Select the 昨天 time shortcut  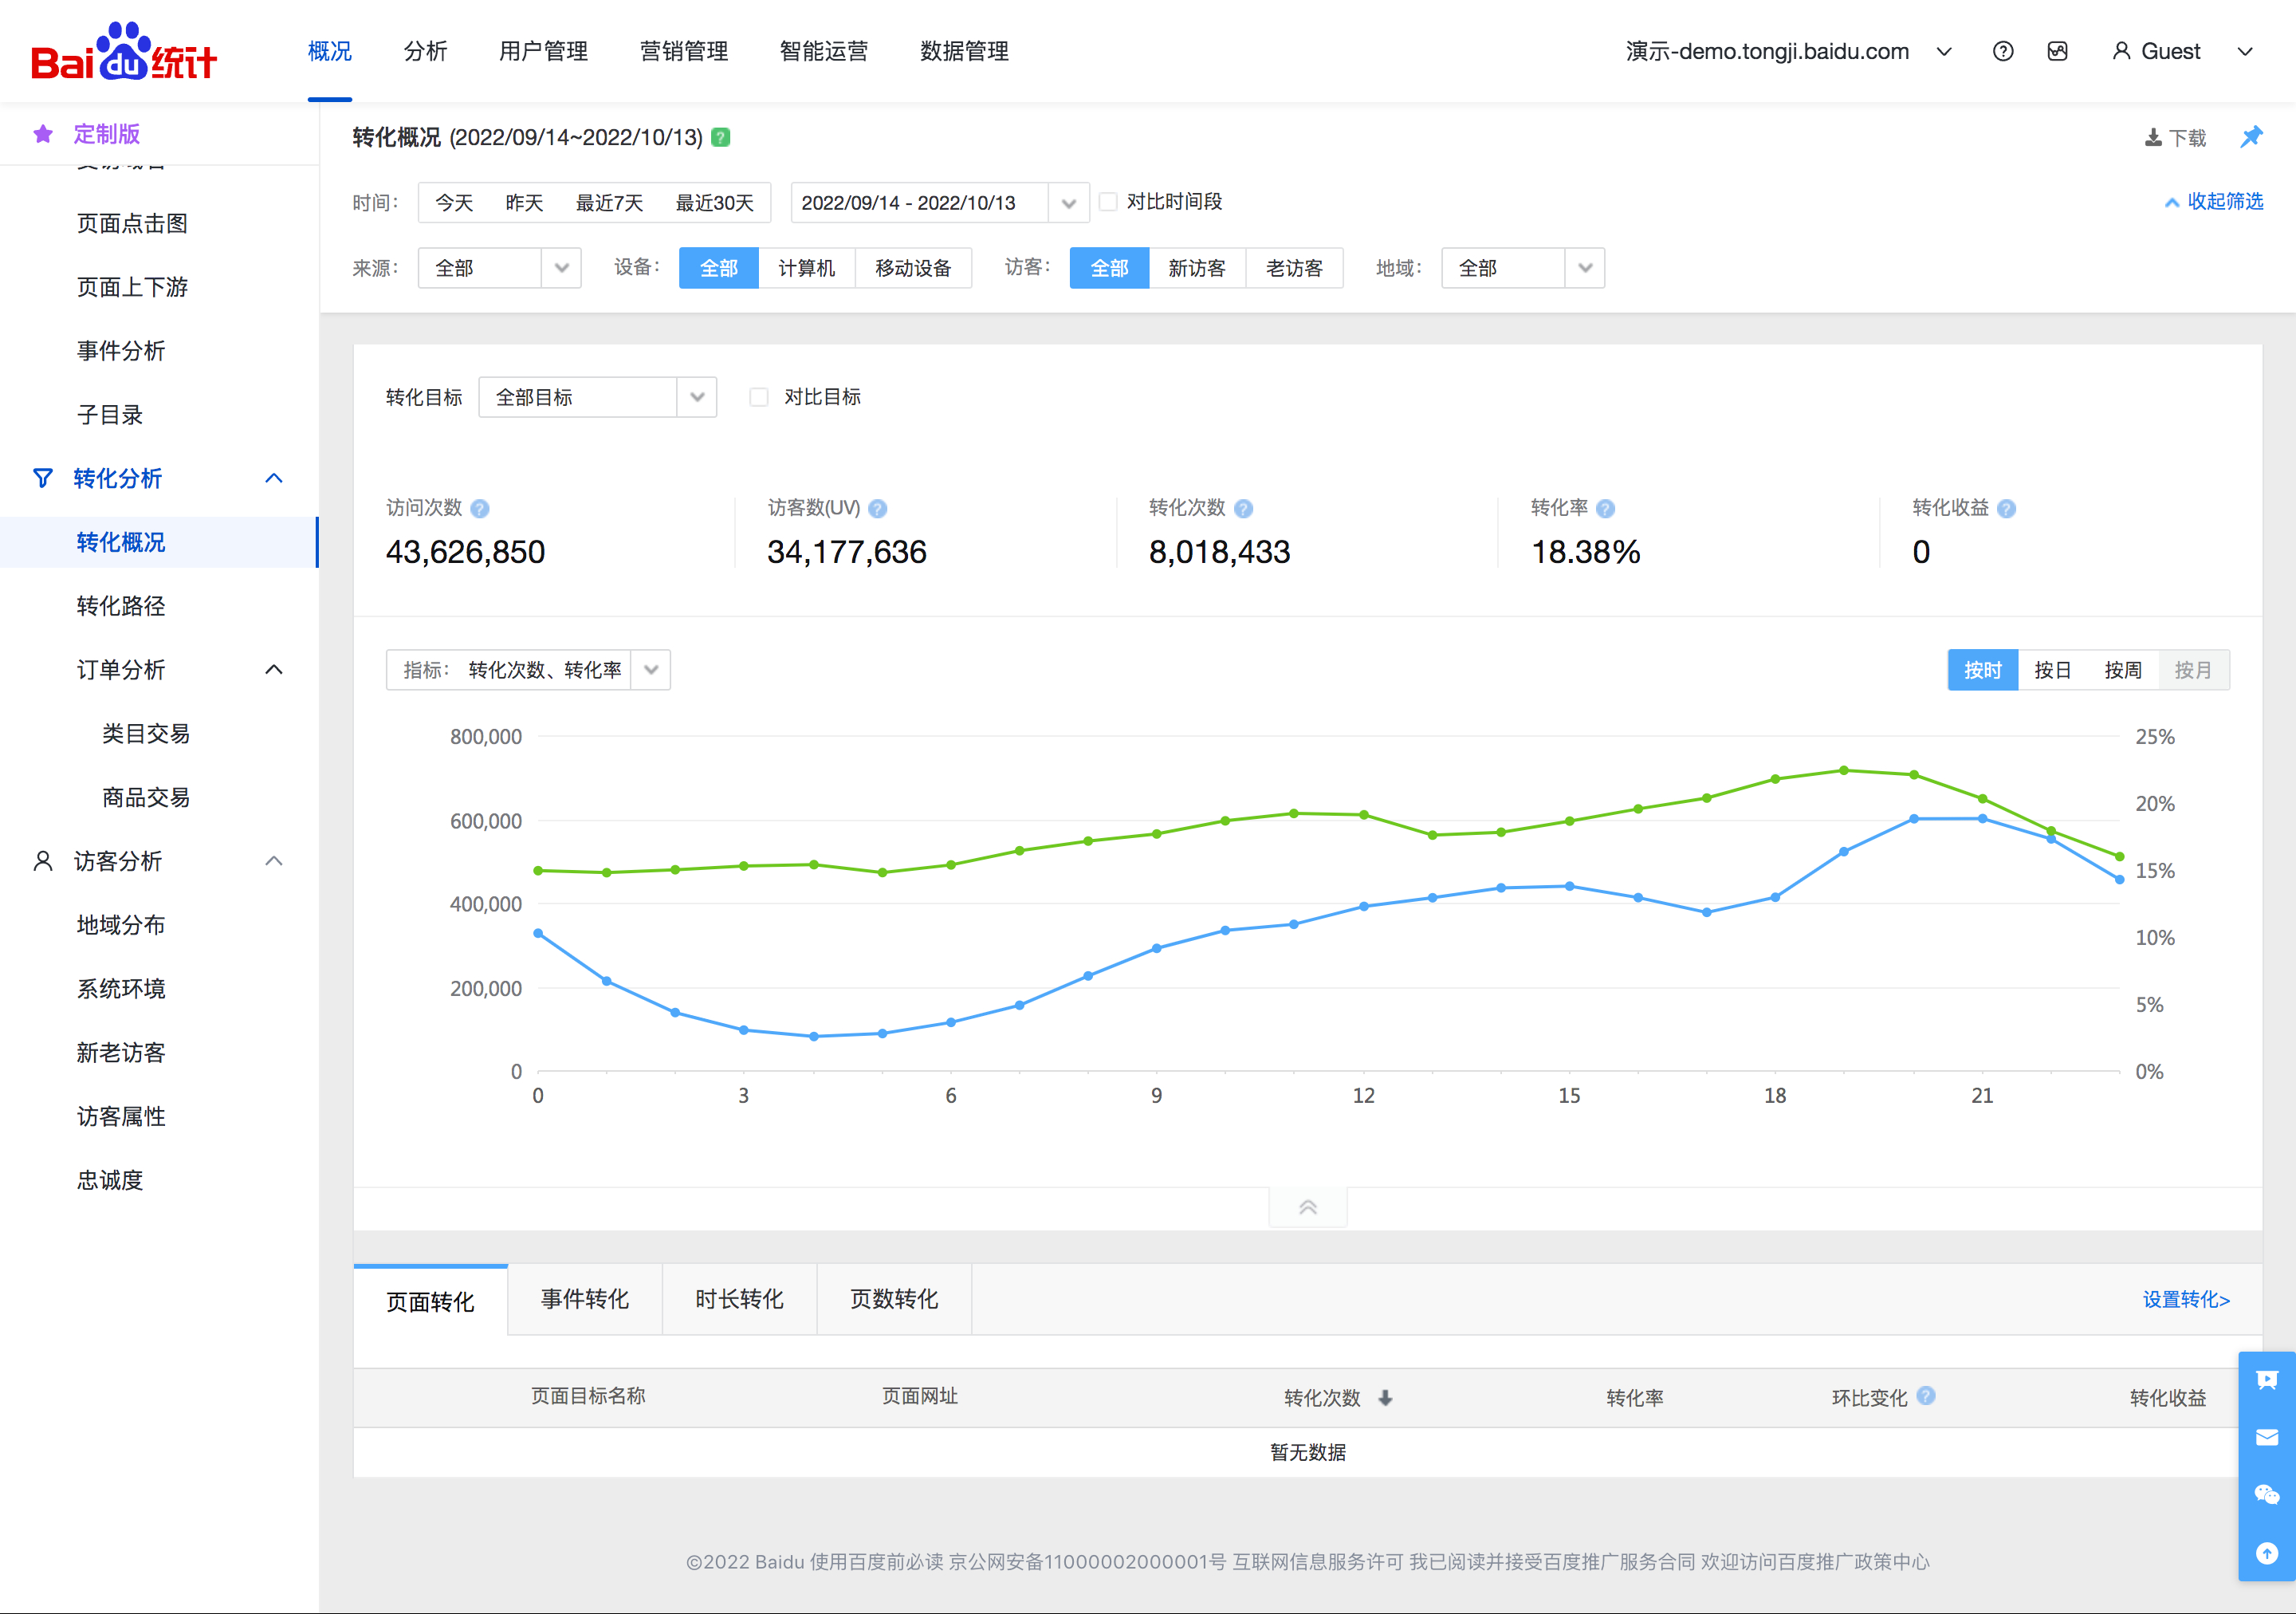point(524,203)
